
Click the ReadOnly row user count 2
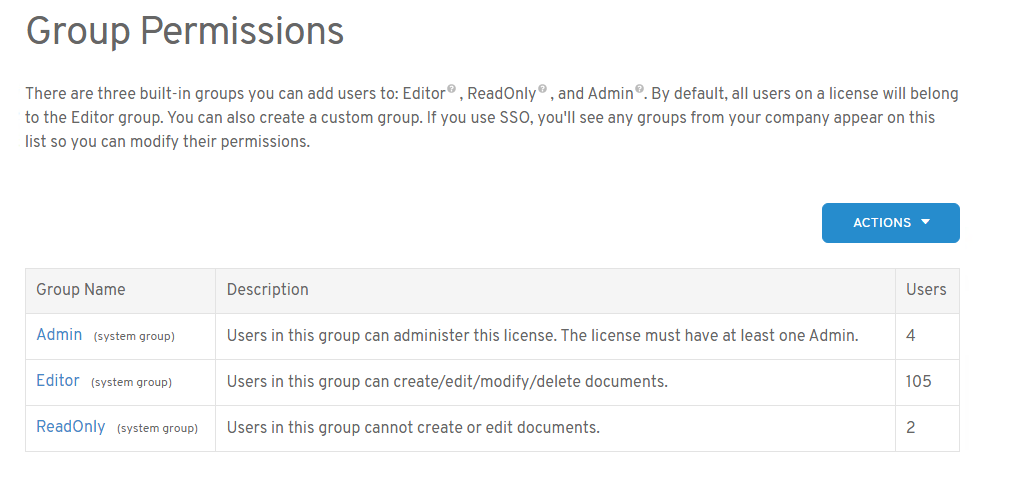pos(911,428)
